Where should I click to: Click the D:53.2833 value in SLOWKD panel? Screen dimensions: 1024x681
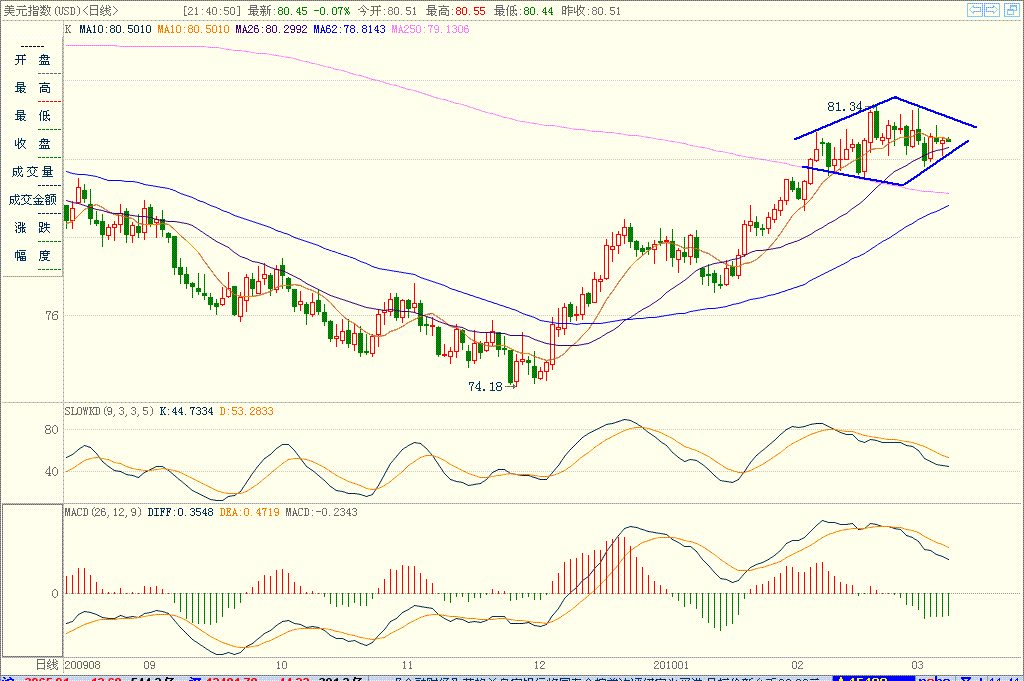click(246, 411)
